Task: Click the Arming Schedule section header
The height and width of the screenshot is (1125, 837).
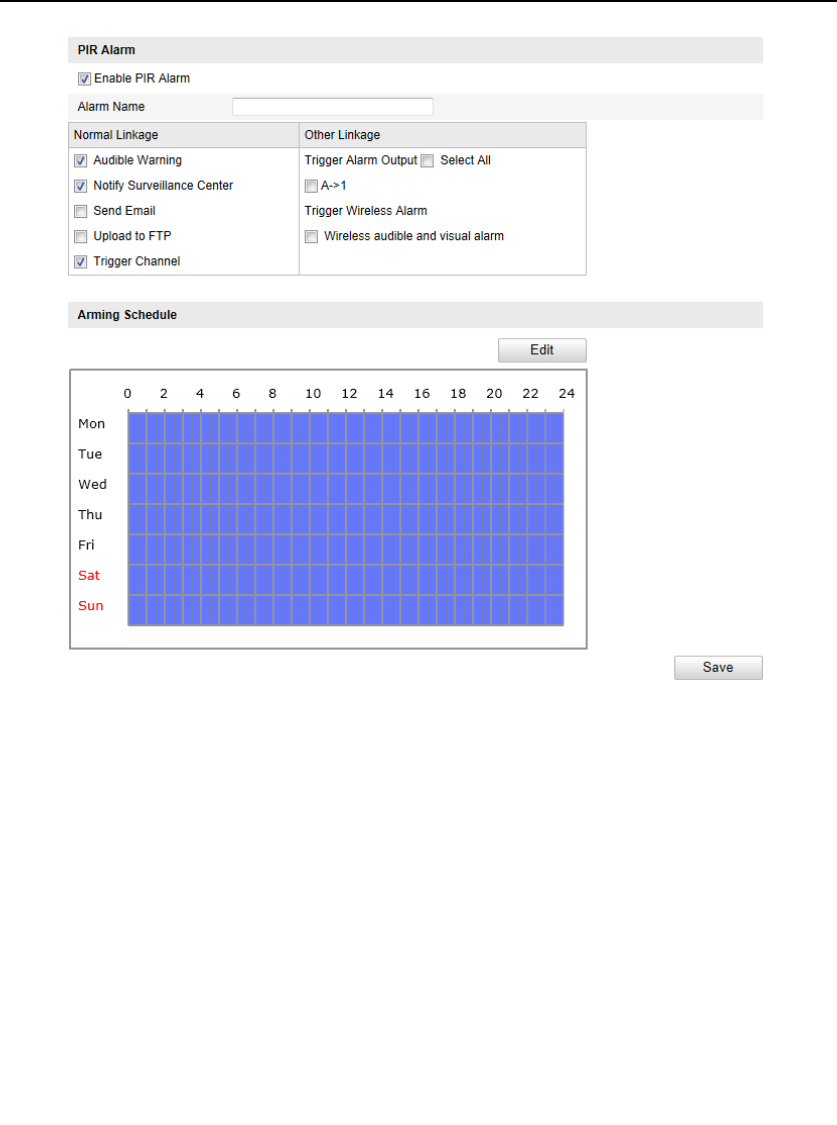Action: 415,315
